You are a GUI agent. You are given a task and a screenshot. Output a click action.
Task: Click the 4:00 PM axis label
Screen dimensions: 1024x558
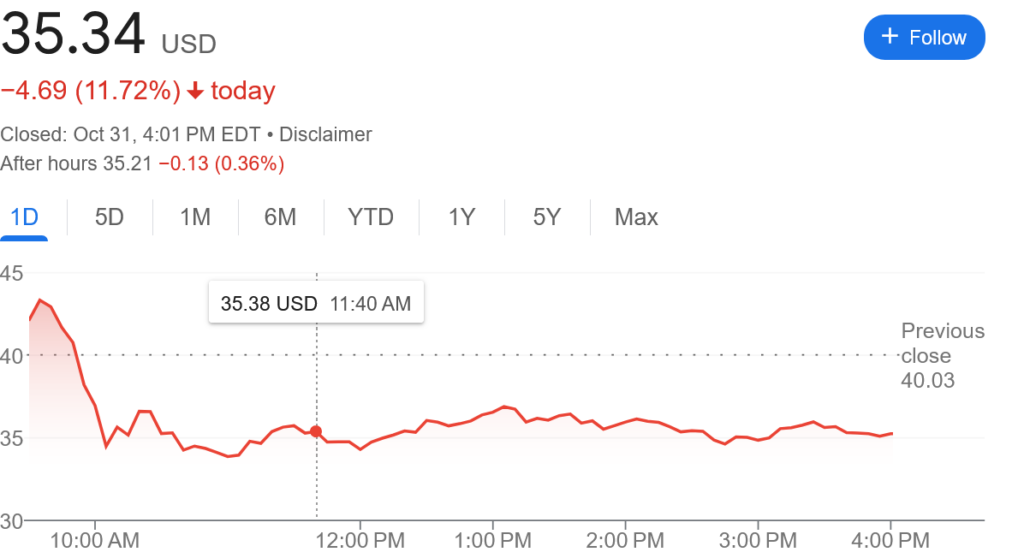tap(890, 541)
